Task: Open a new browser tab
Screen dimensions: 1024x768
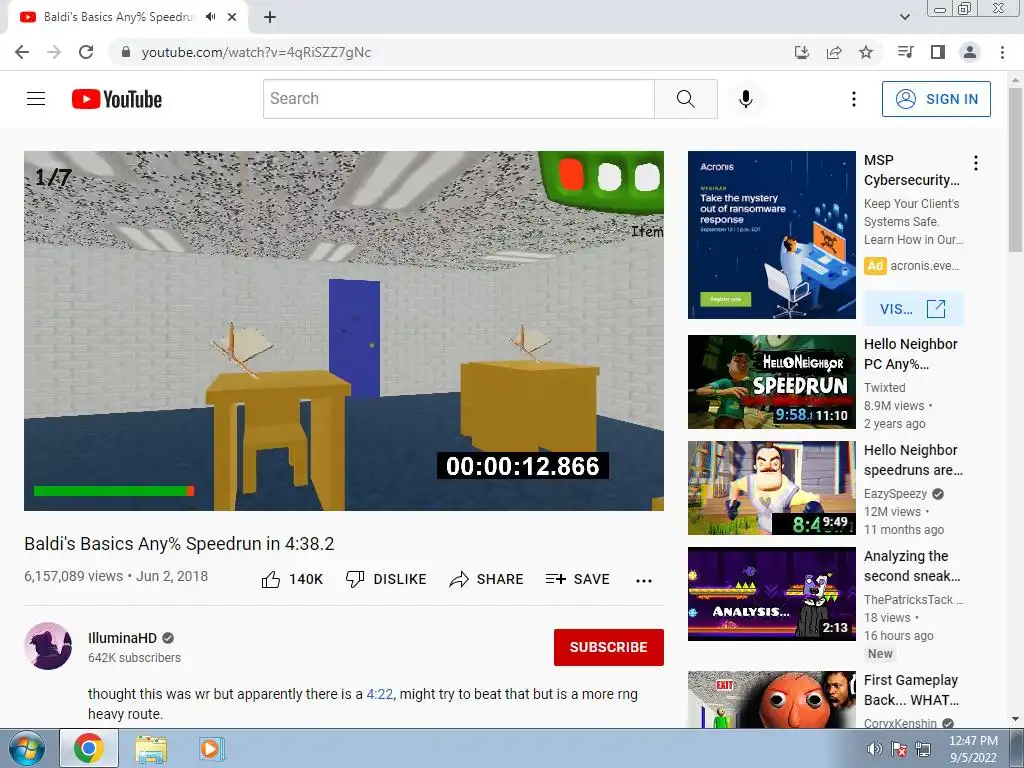Action: tap(270, 17)
